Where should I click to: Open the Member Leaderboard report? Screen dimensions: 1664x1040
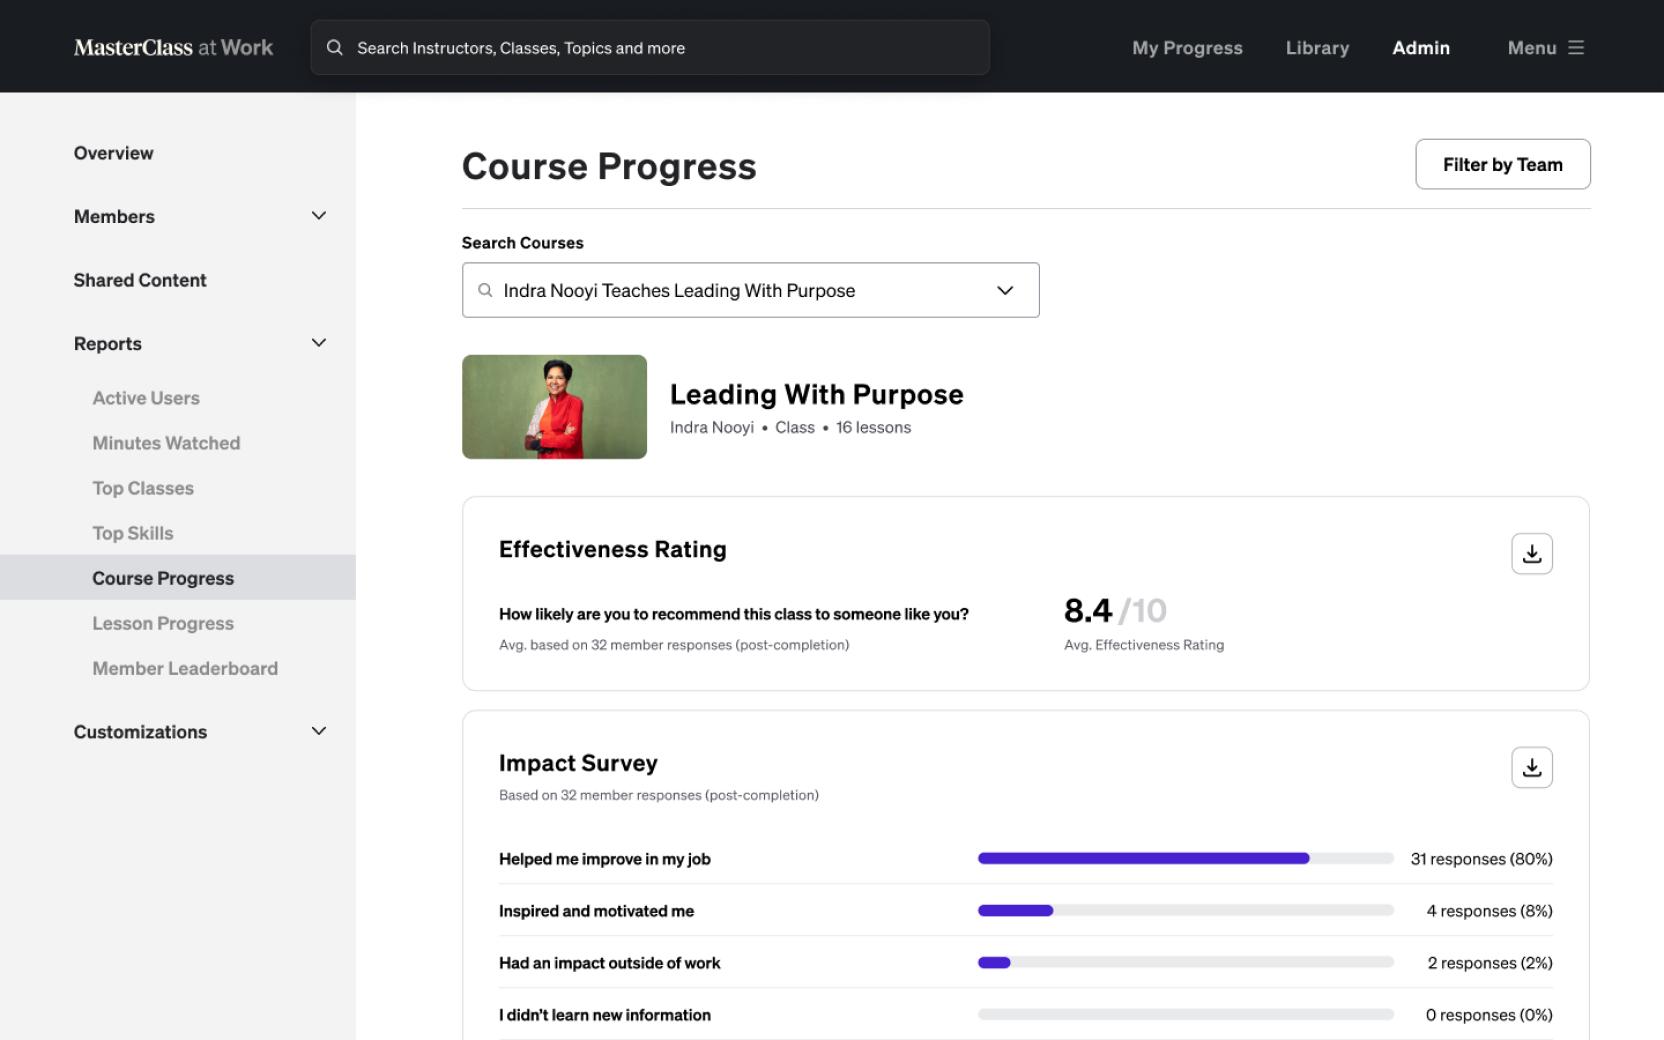(x=185, y=668)
